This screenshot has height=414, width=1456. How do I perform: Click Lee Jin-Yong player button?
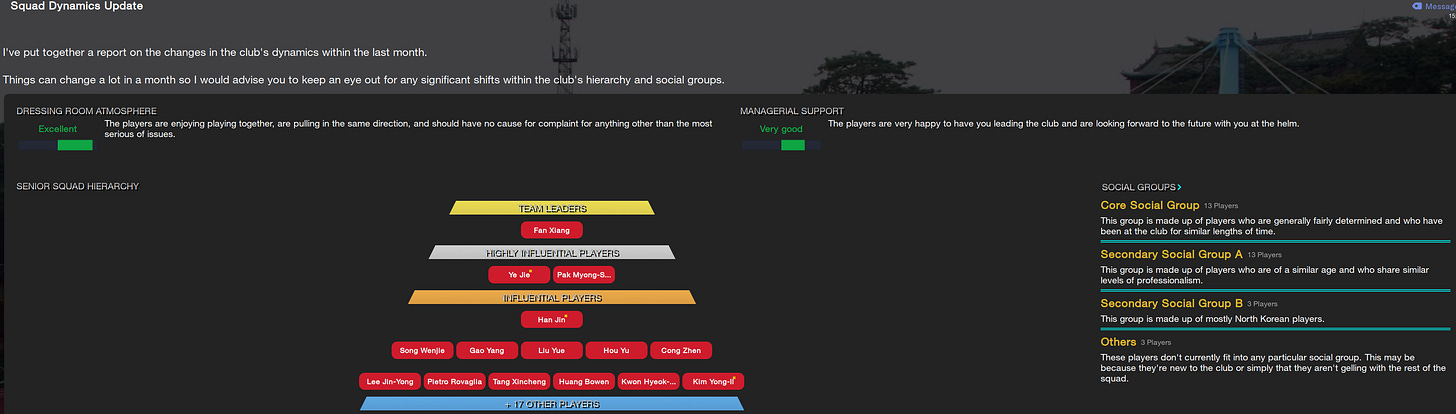390,382
